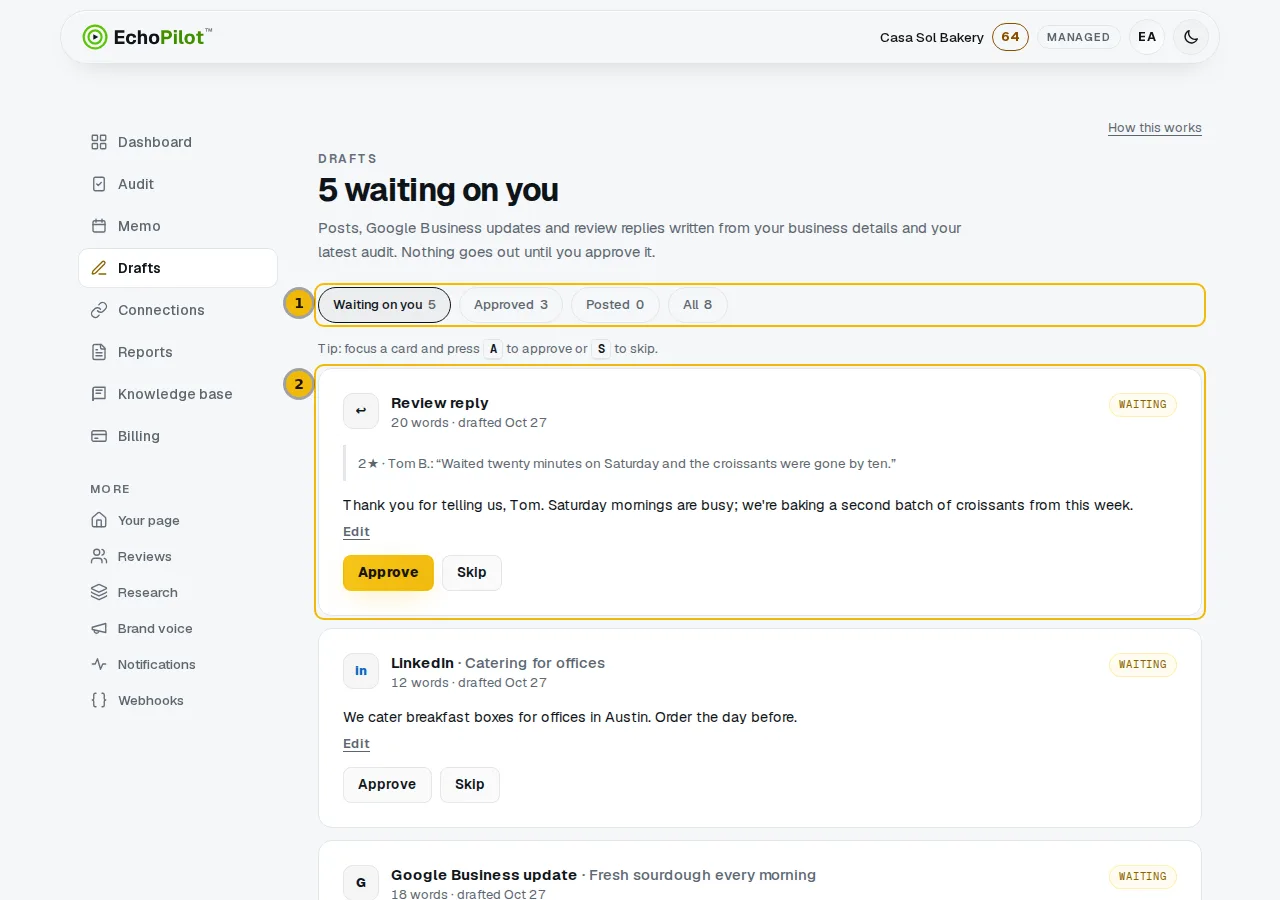
Task: Click the Reports document icon
Action: pyautogui.click(x=99, y=352)
